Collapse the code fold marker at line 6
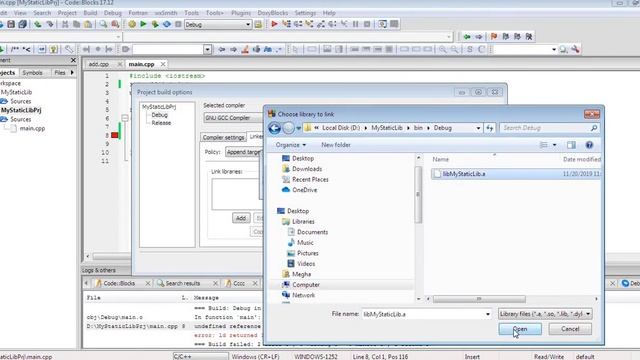640x360 pixels. pos(124,118)
